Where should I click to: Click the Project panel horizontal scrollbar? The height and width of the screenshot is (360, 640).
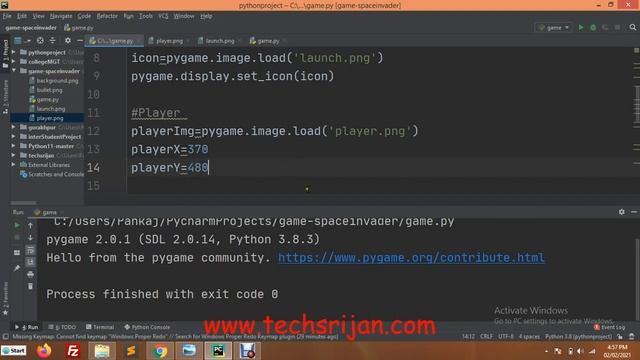click(23, 202)
